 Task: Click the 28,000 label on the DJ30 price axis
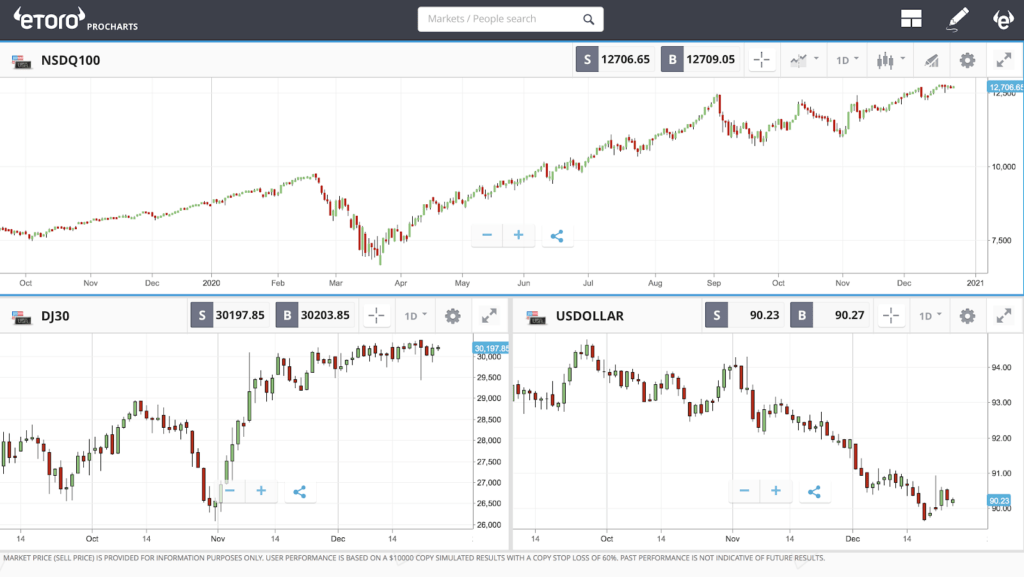point(489,441)
